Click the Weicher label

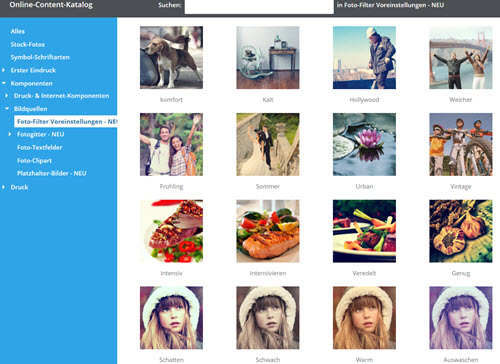461,100
